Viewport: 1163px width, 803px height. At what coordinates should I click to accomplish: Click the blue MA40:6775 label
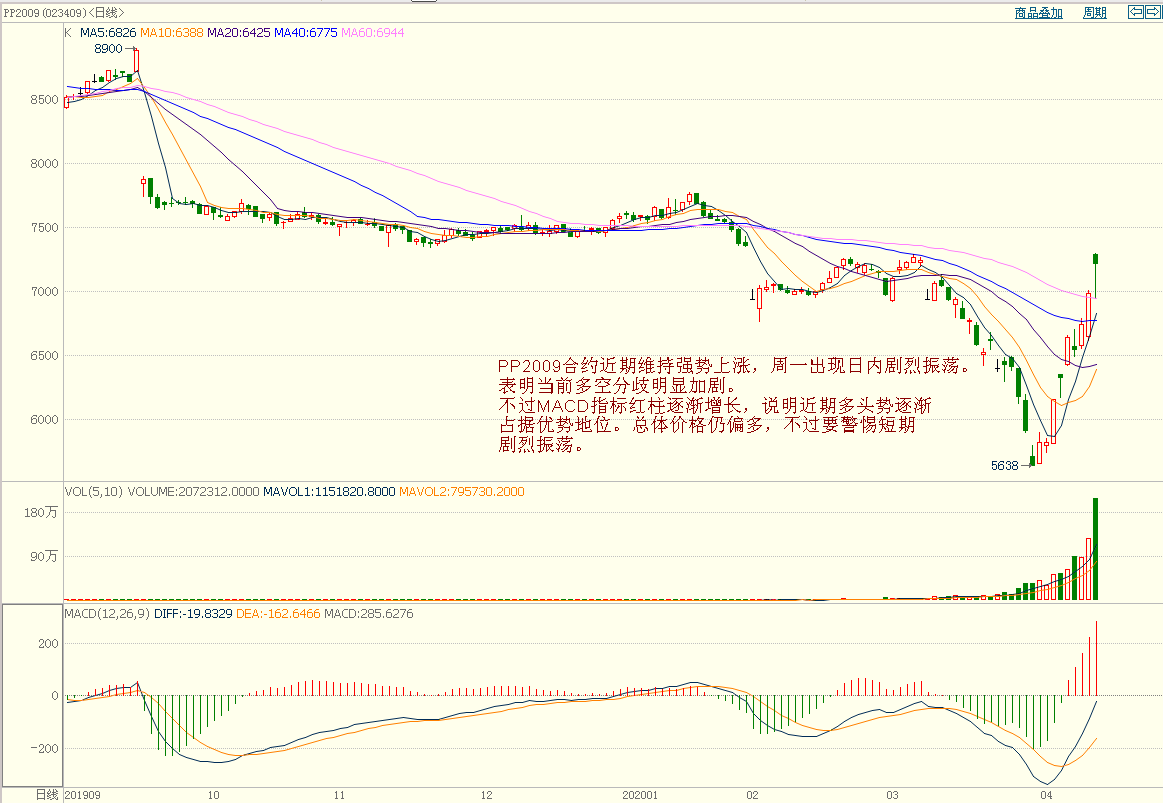point(305,33)
